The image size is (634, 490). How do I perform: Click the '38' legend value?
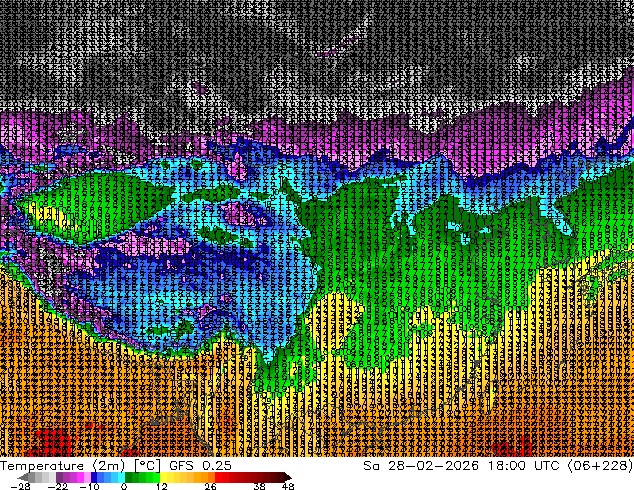pyautogui.click(x=260, y=486)
